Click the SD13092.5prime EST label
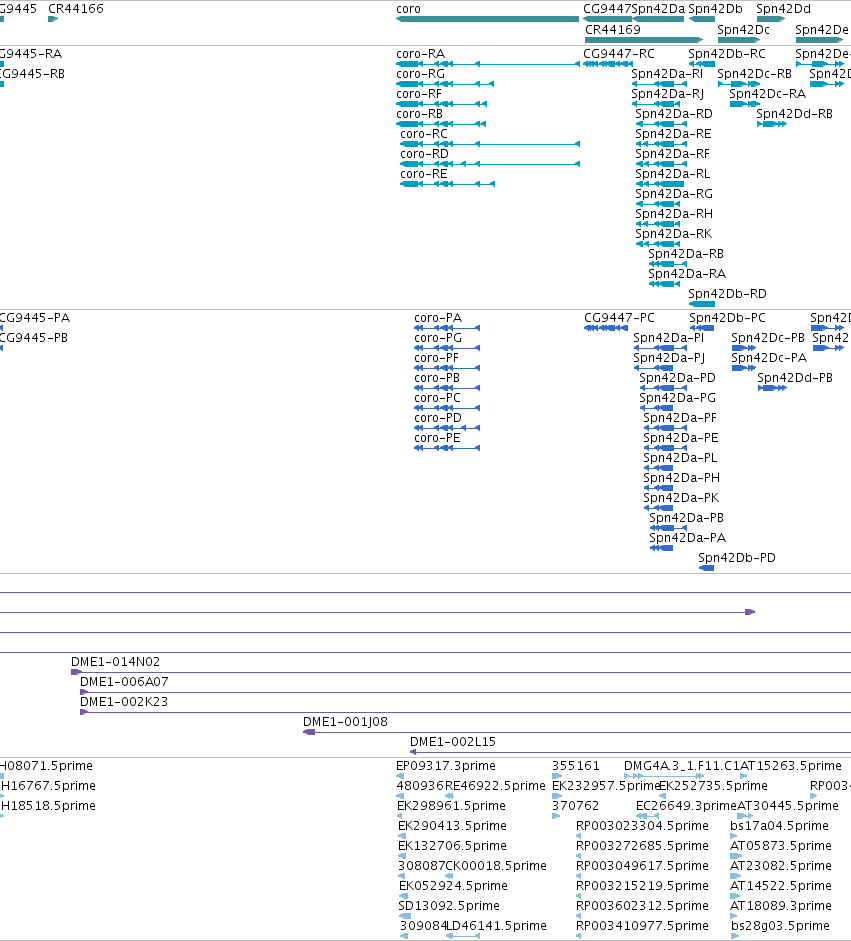The height and width of the screenshot is (941, 851). click(x=449, y=906)
